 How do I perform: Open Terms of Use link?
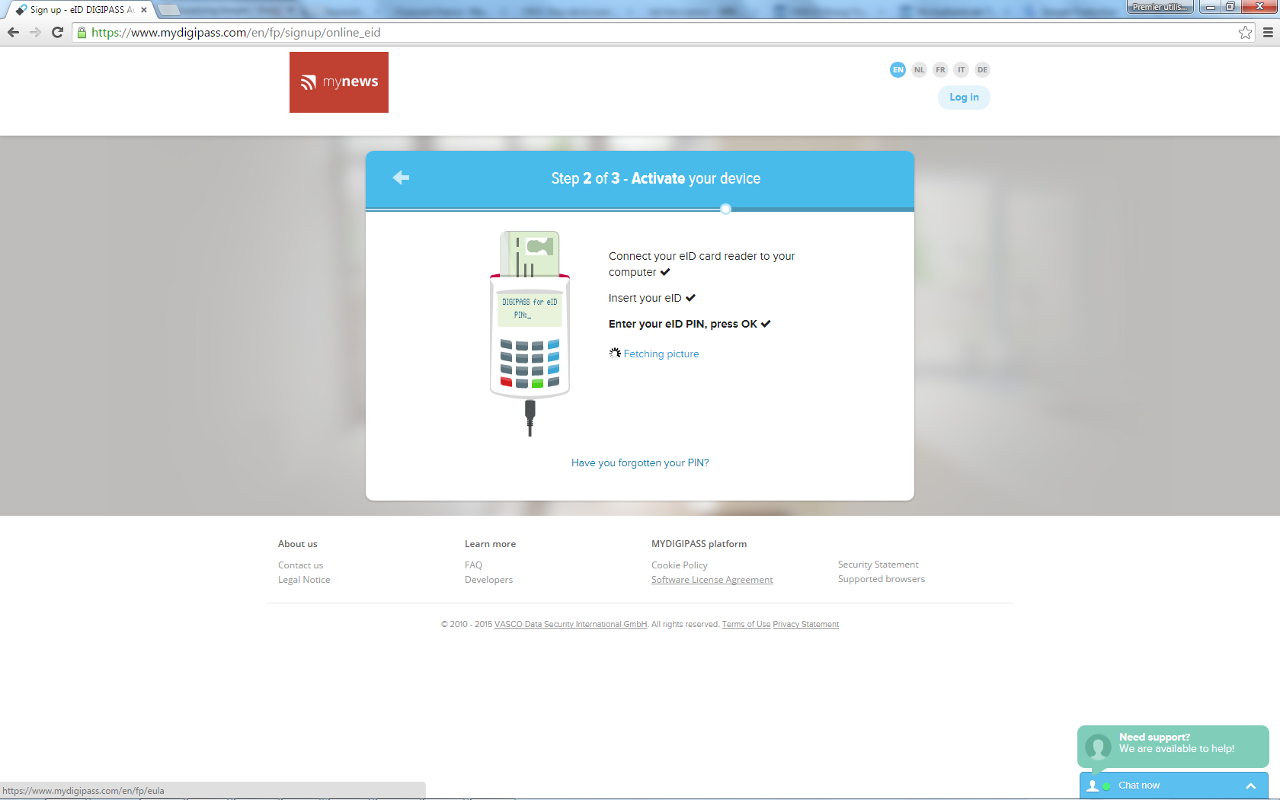click(746, 624)
